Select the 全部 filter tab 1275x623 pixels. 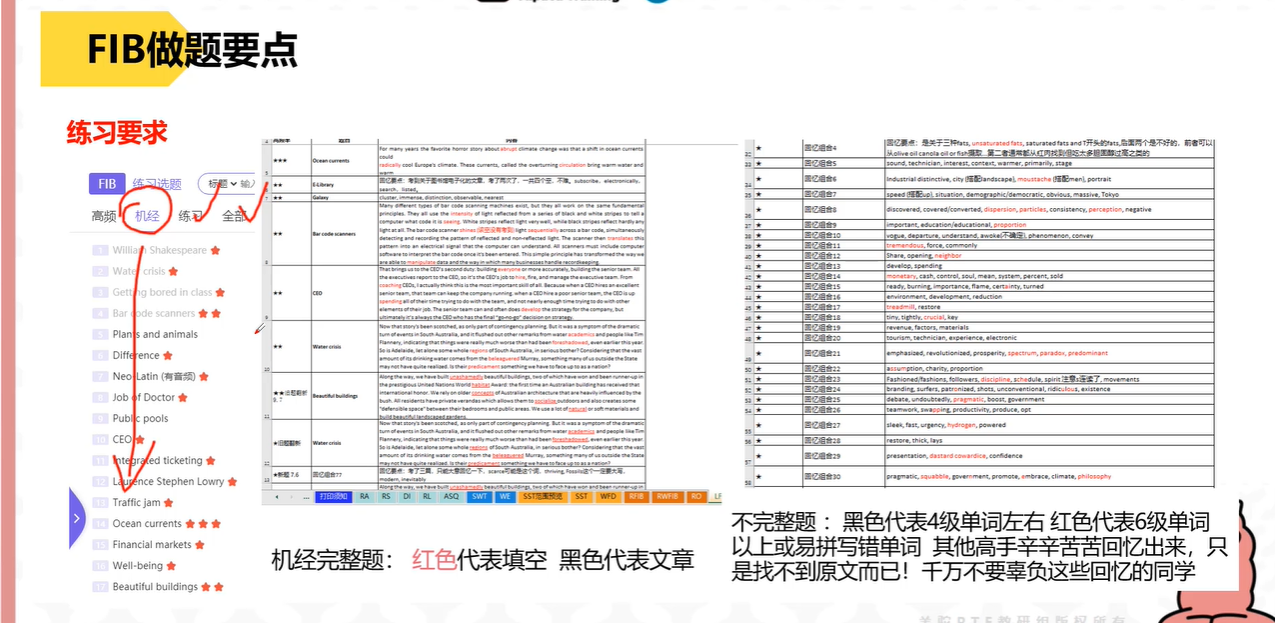point(235,216)
